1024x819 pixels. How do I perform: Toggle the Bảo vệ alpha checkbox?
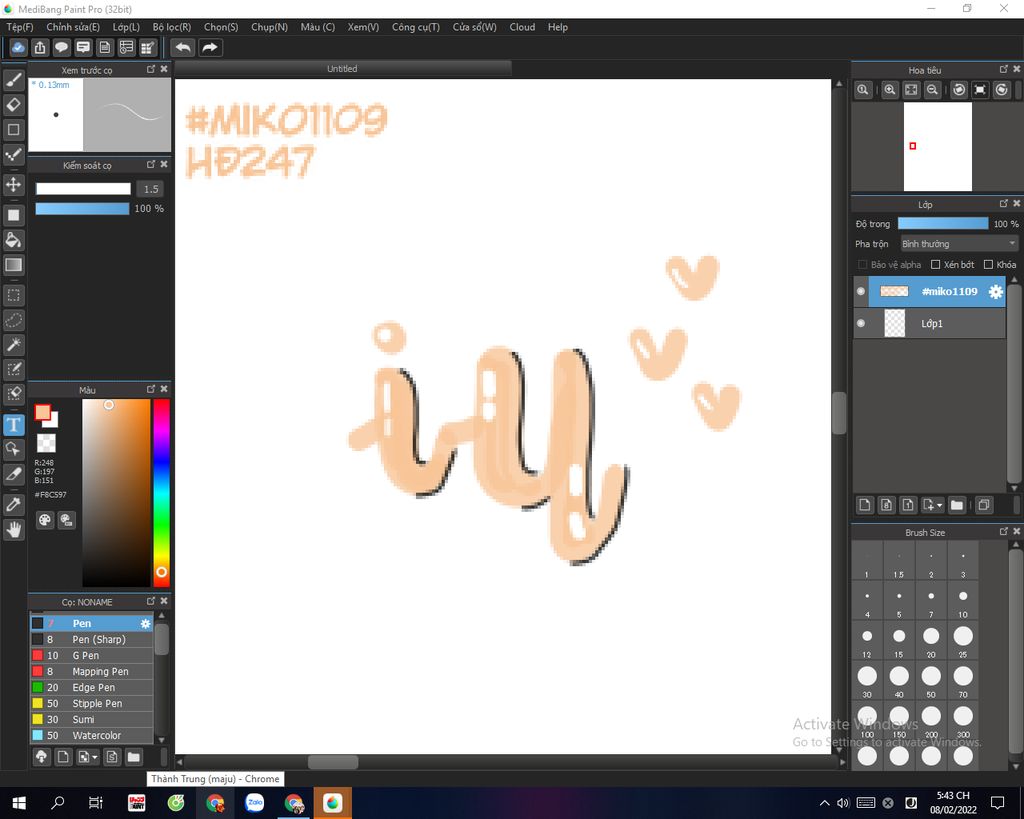coord(862,265)
